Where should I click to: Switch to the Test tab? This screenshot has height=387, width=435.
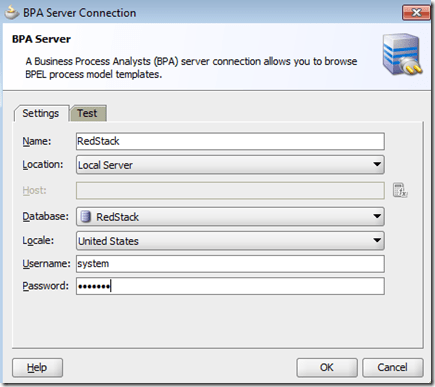[88, 113]
